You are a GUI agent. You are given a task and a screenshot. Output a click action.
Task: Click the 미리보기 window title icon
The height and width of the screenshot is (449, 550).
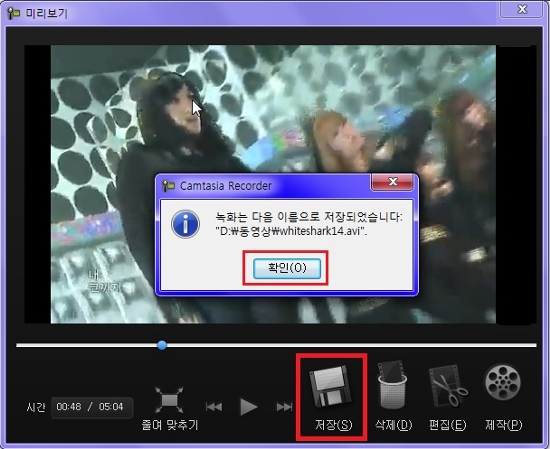pos(13,13)
